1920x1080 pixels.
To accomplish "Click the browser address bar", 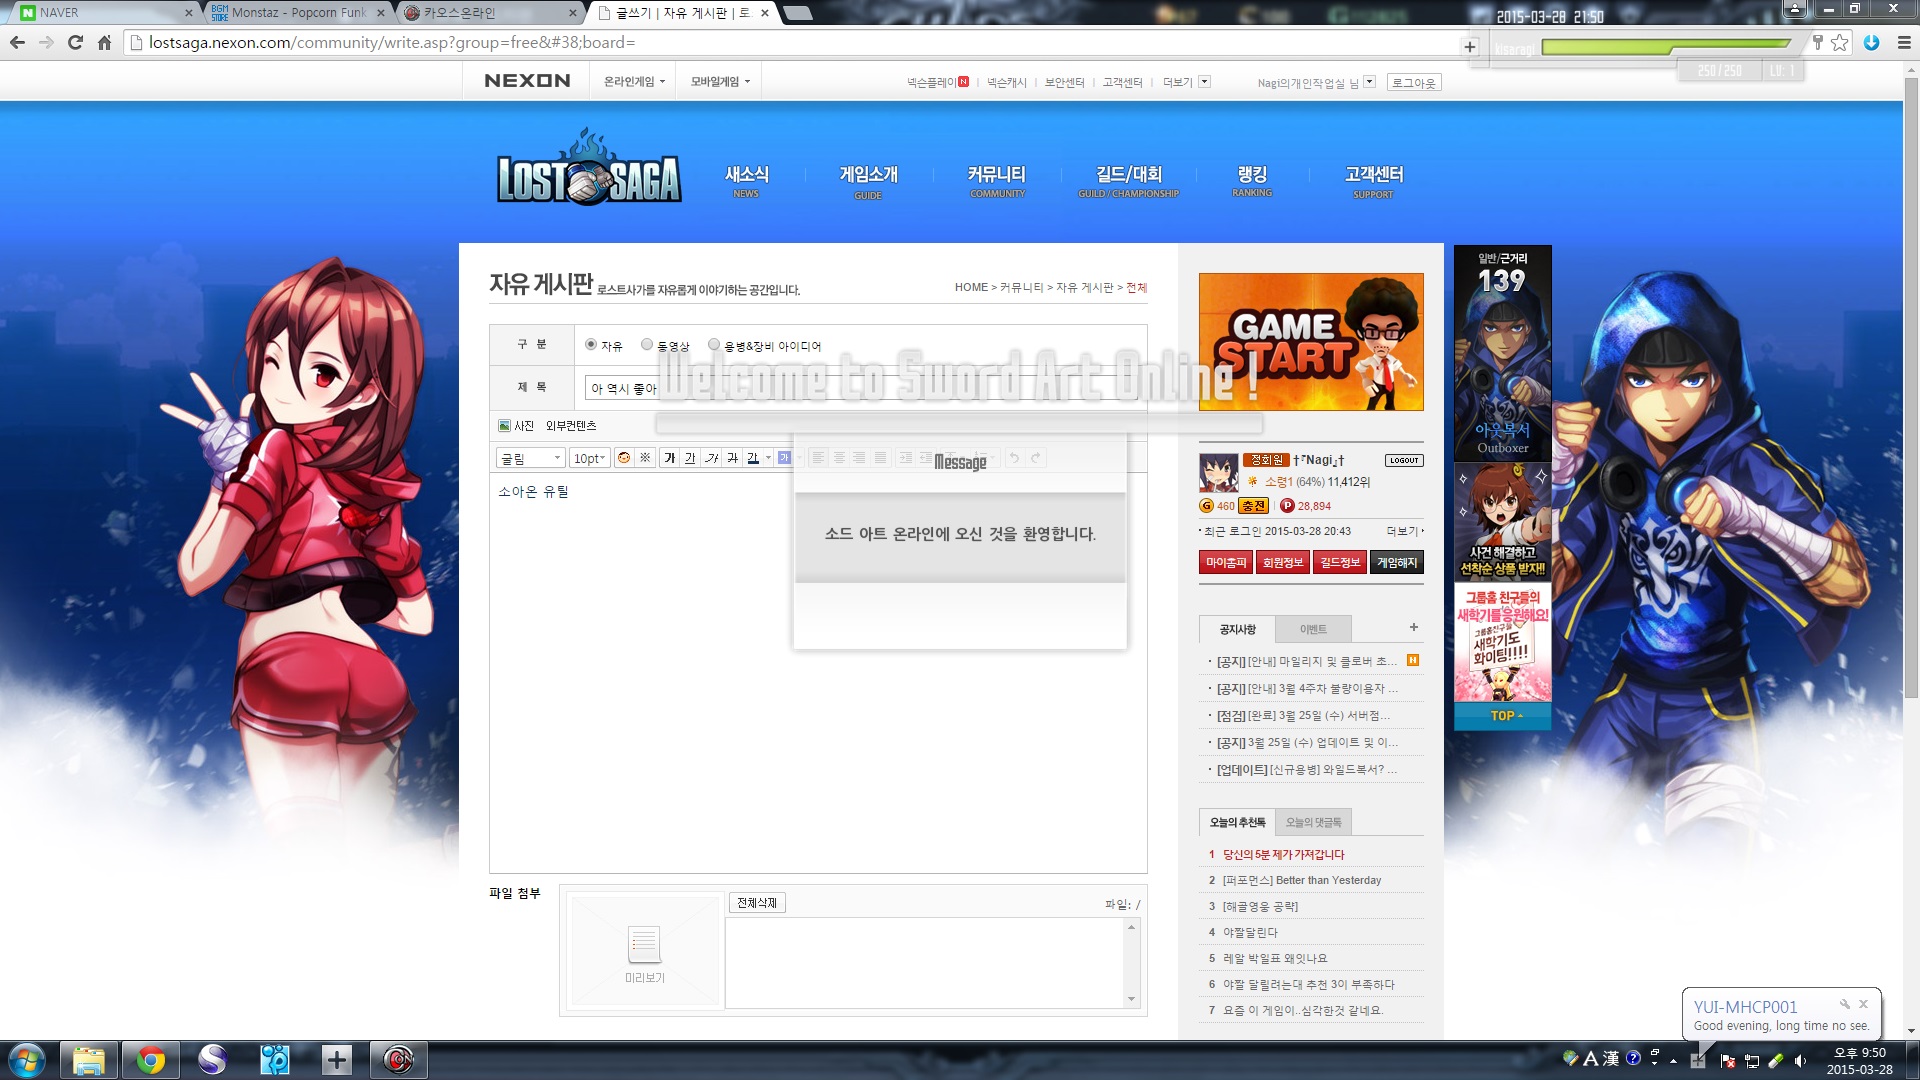I will 800,43.
